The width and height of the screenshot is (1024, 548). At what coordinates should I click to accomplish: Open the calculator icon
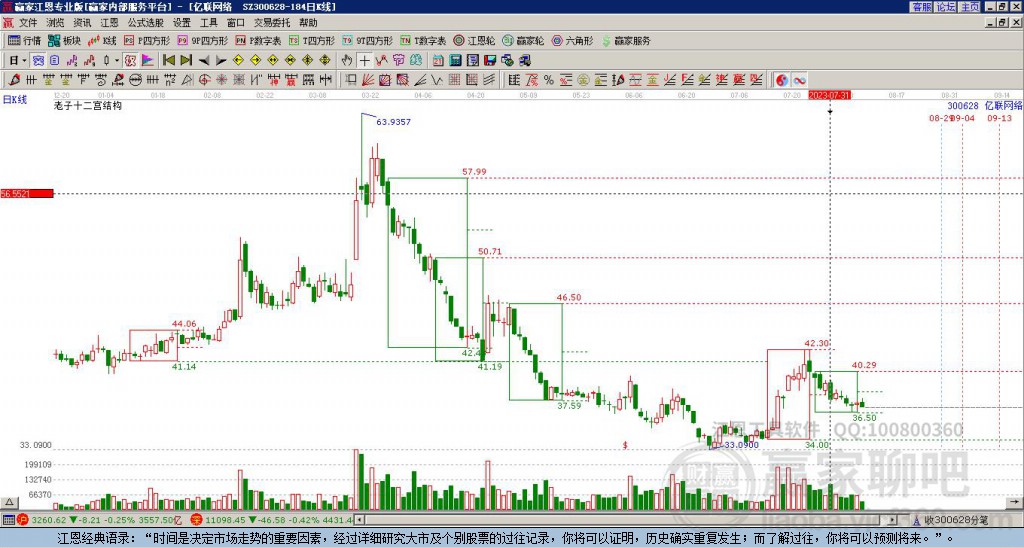click(x=455, y=60)
